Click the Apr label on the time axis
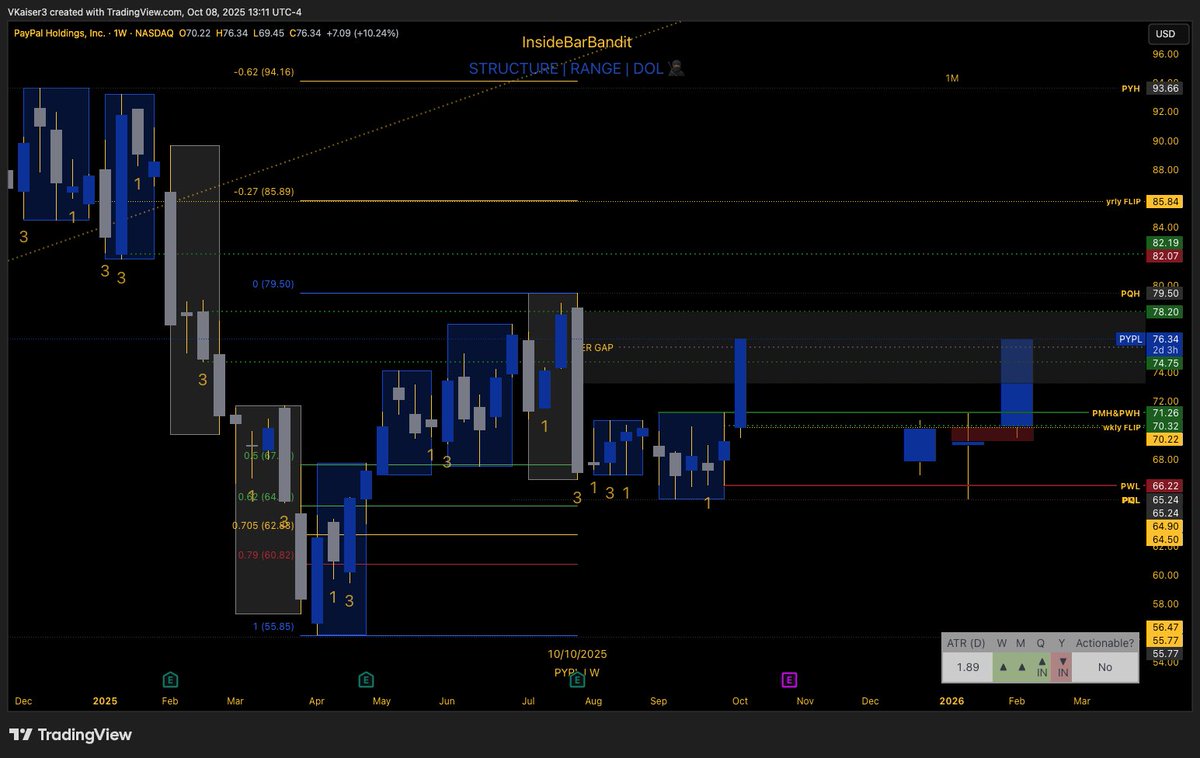This screenshot has height=758, width=1200. coord(317,702)
